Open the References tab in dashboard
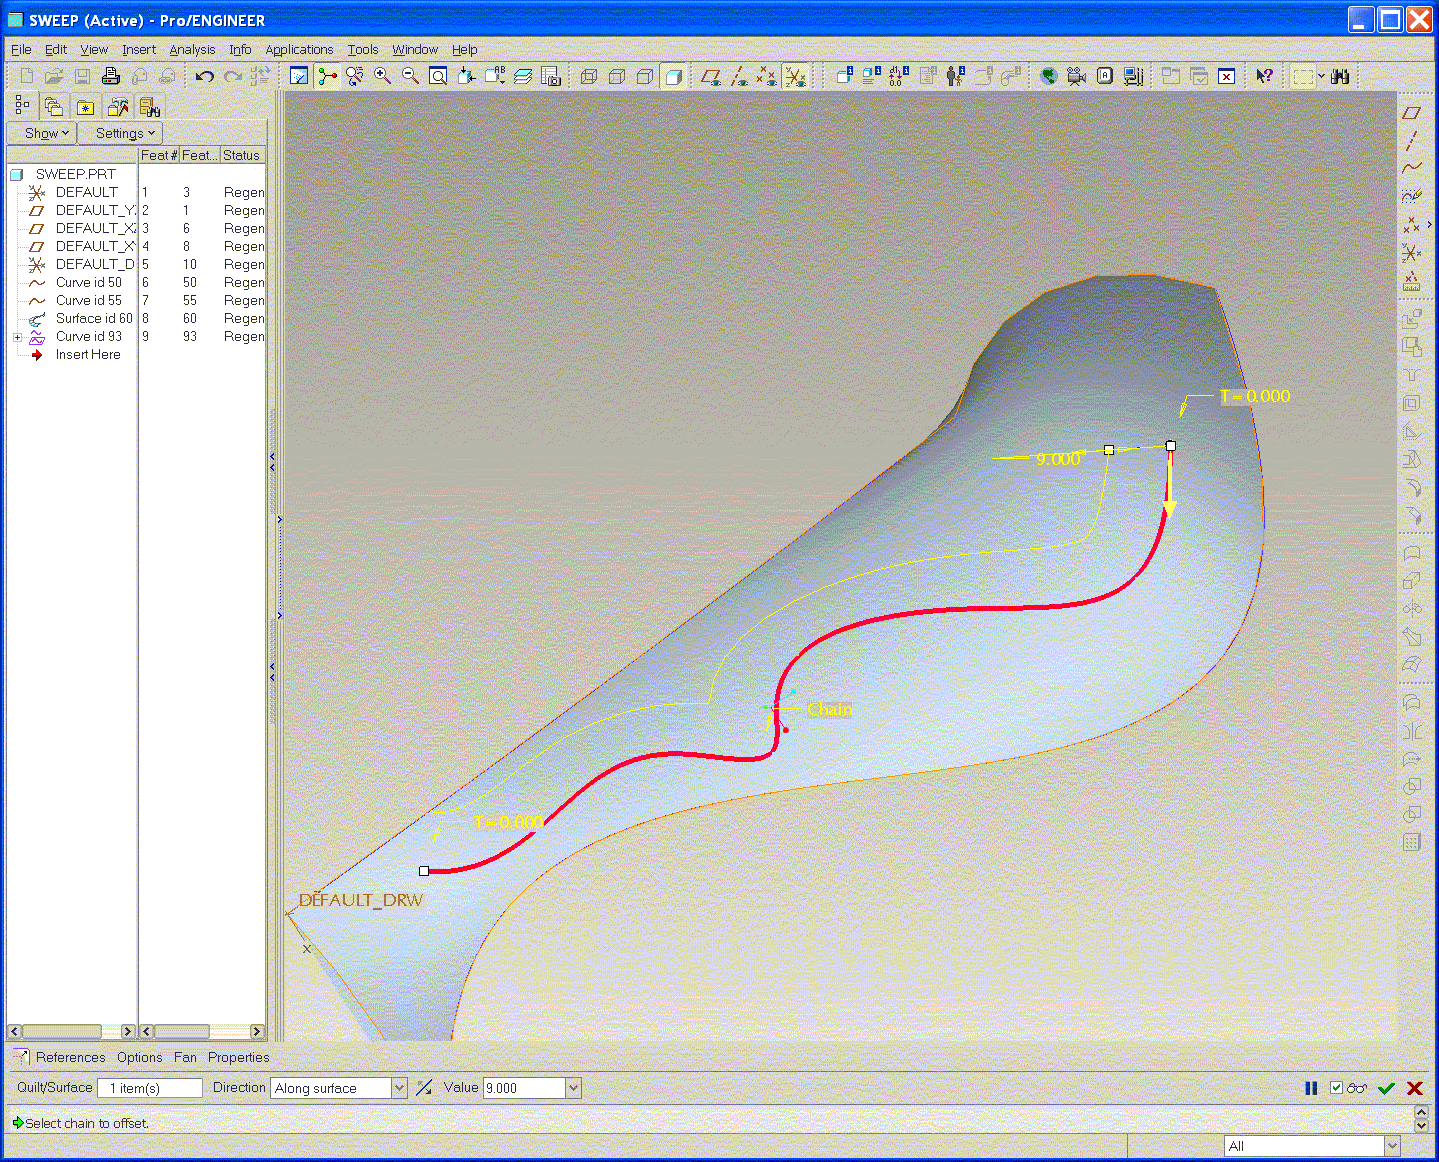The height and width of the screenshot is (1162, 1439). [x=70, y=1057]
